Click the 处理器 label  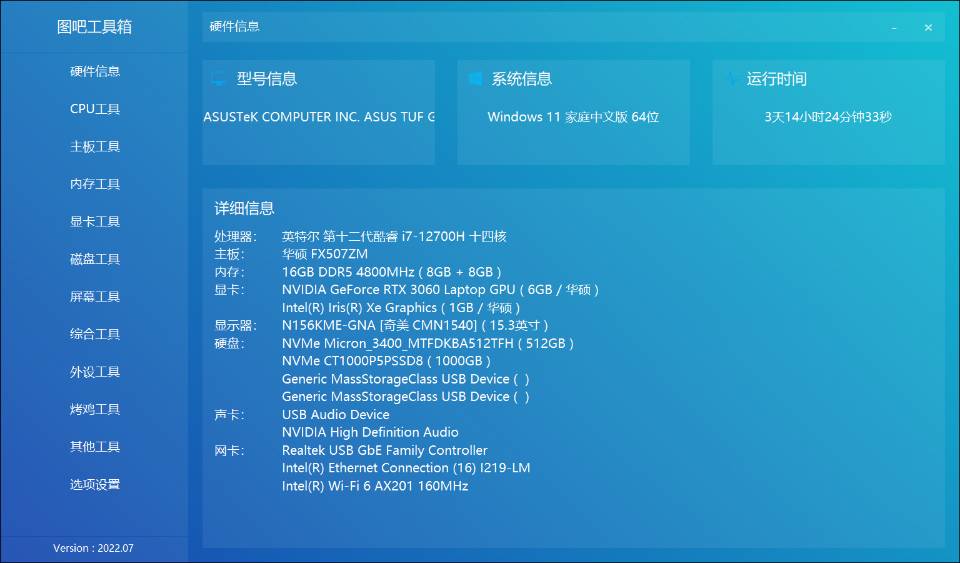[235, 236]
